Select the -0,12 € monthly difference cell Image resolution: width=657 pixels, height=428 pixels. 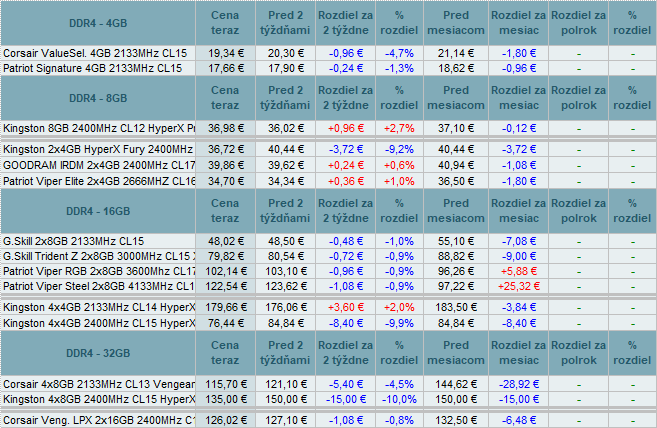coord(519,128)
